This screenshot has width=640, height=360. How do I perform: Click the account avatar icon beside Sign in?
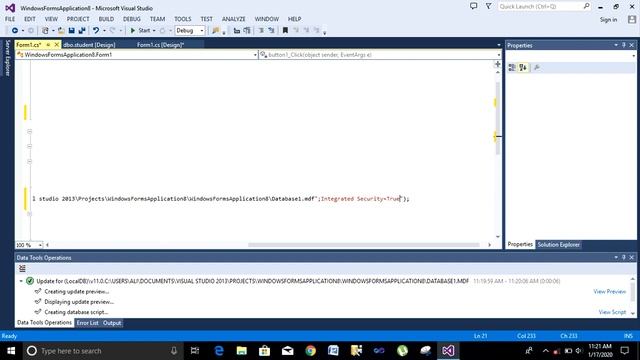[632, 19]
